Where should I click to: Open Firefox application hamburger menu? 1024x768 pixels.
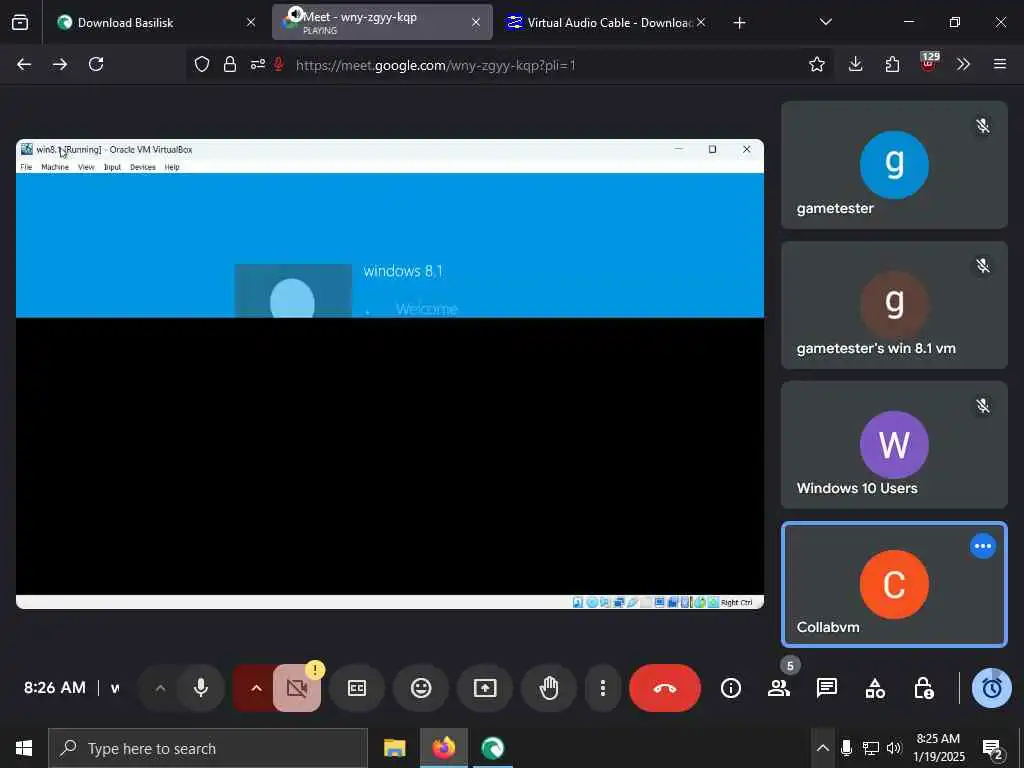point(1000,64)
